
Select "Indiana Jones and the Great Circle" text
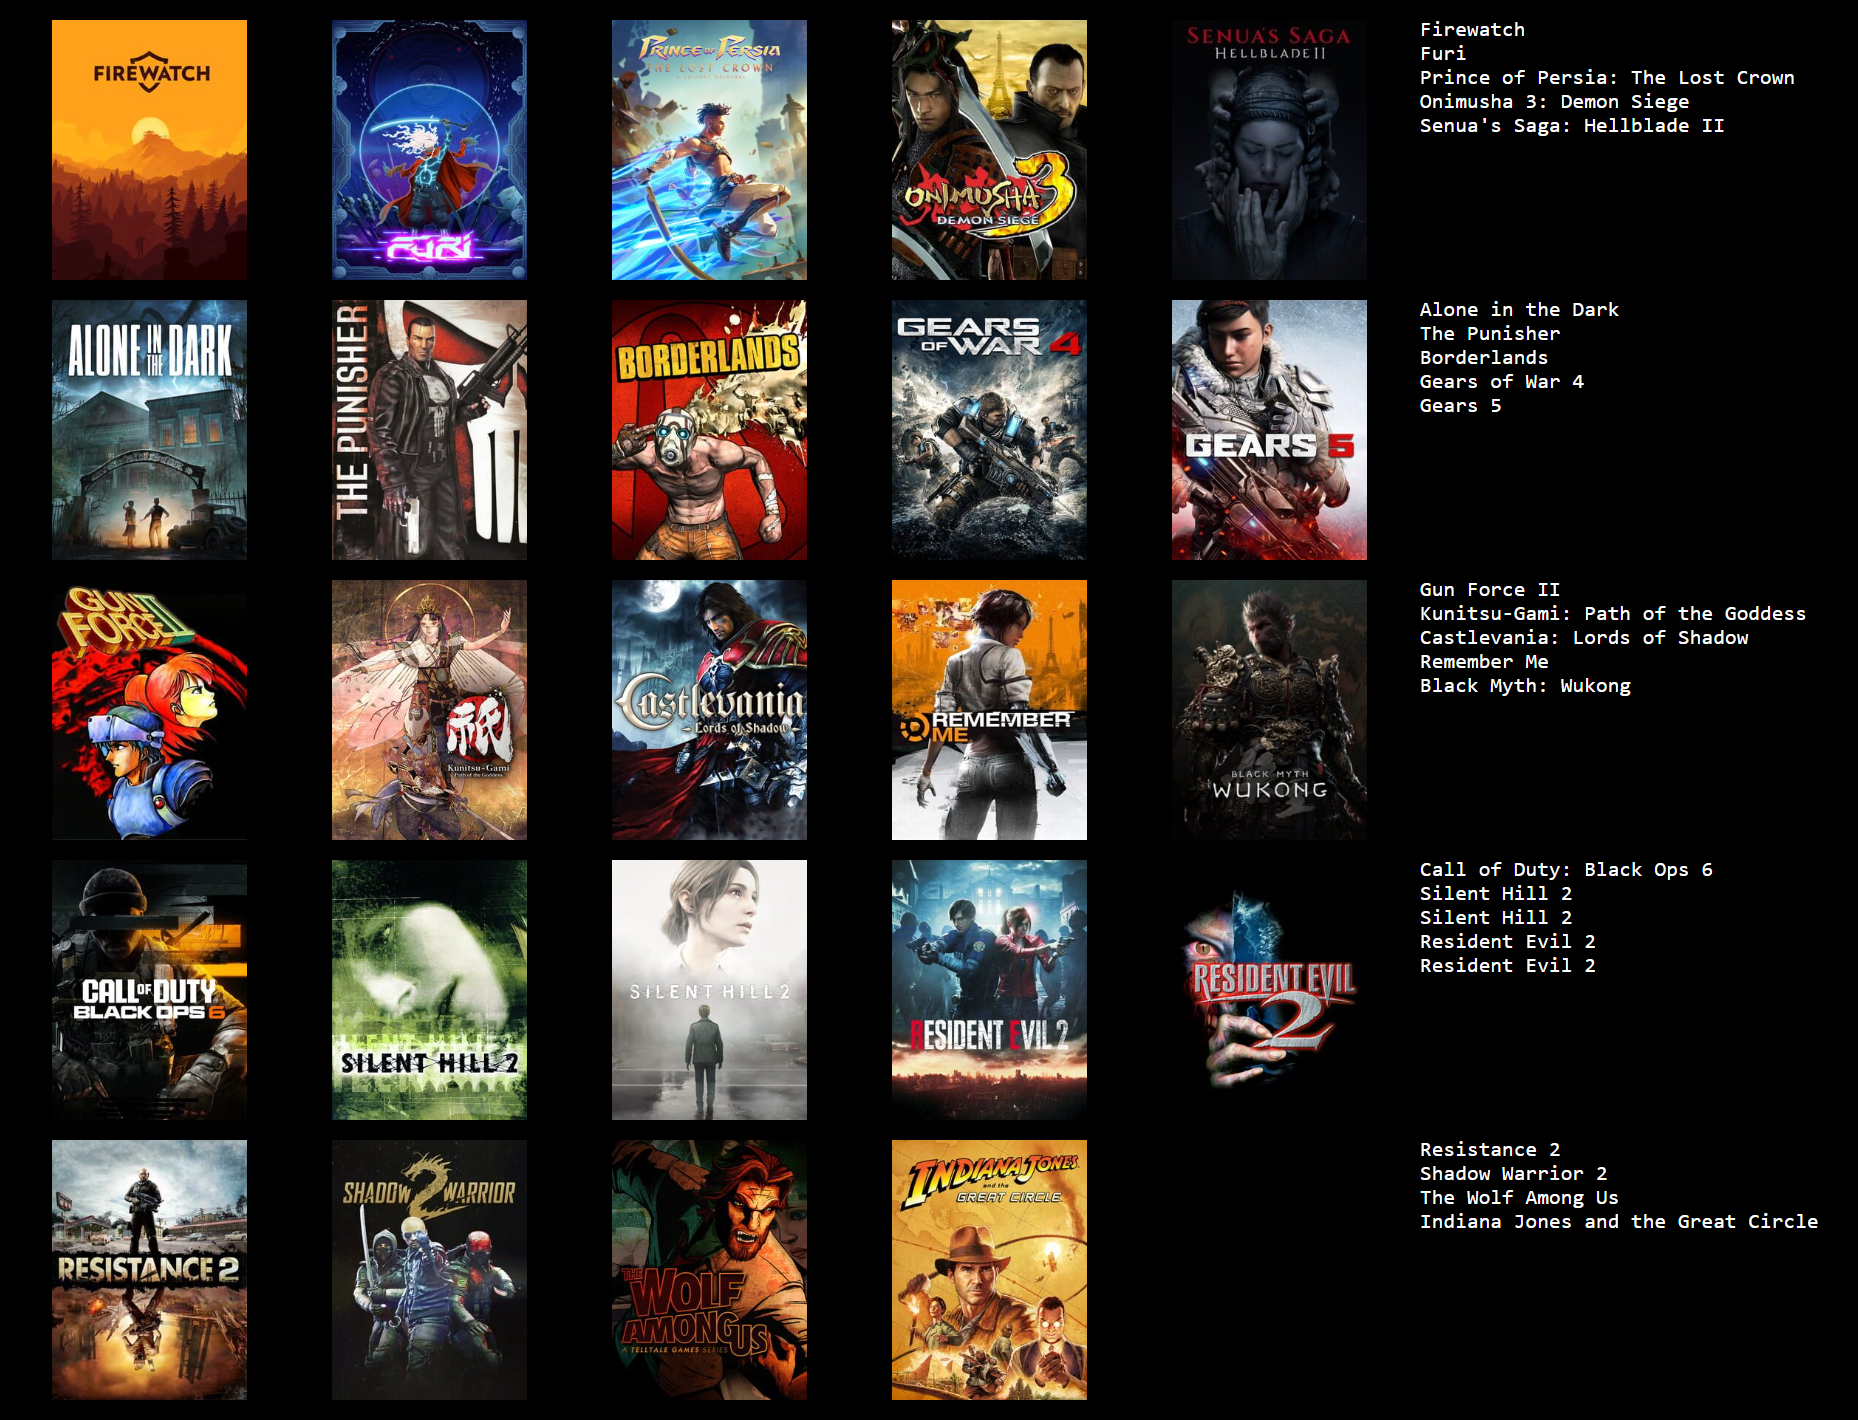[1619, 1222]
